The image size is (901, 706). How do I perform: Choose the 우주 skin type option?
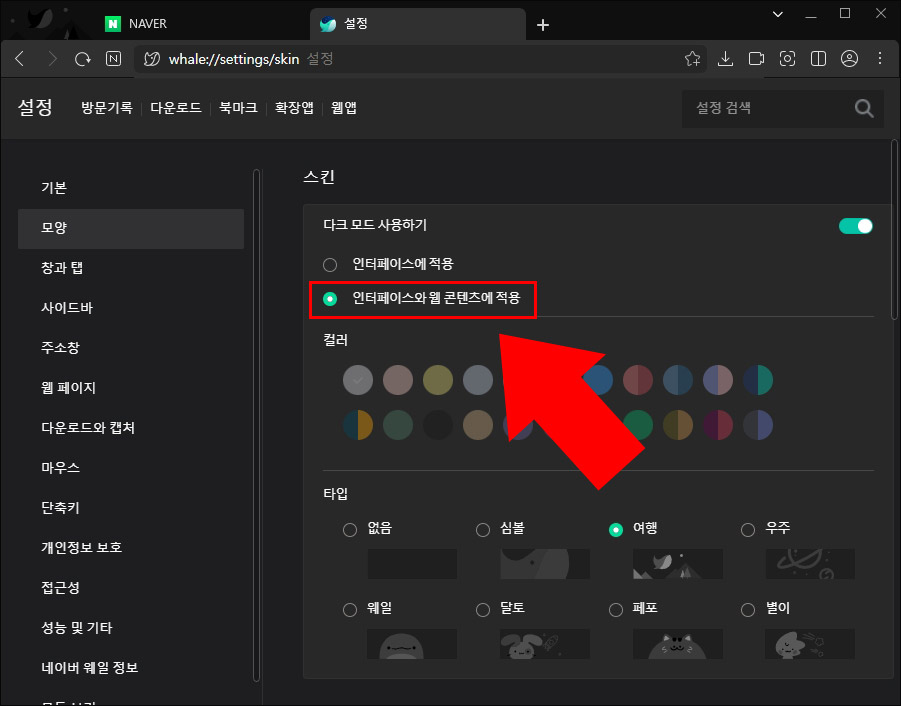pos(747,529)
